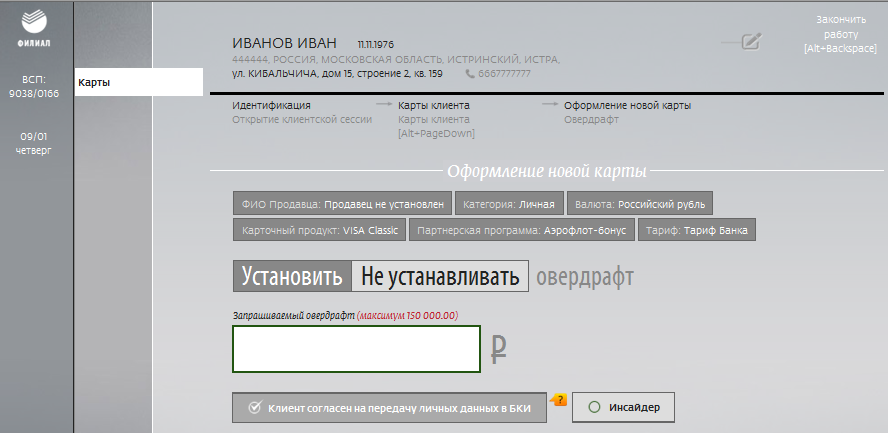Open the Карты sidebar tab
Viewport: 888px width, 433px height.
click(x=139, y=82)
